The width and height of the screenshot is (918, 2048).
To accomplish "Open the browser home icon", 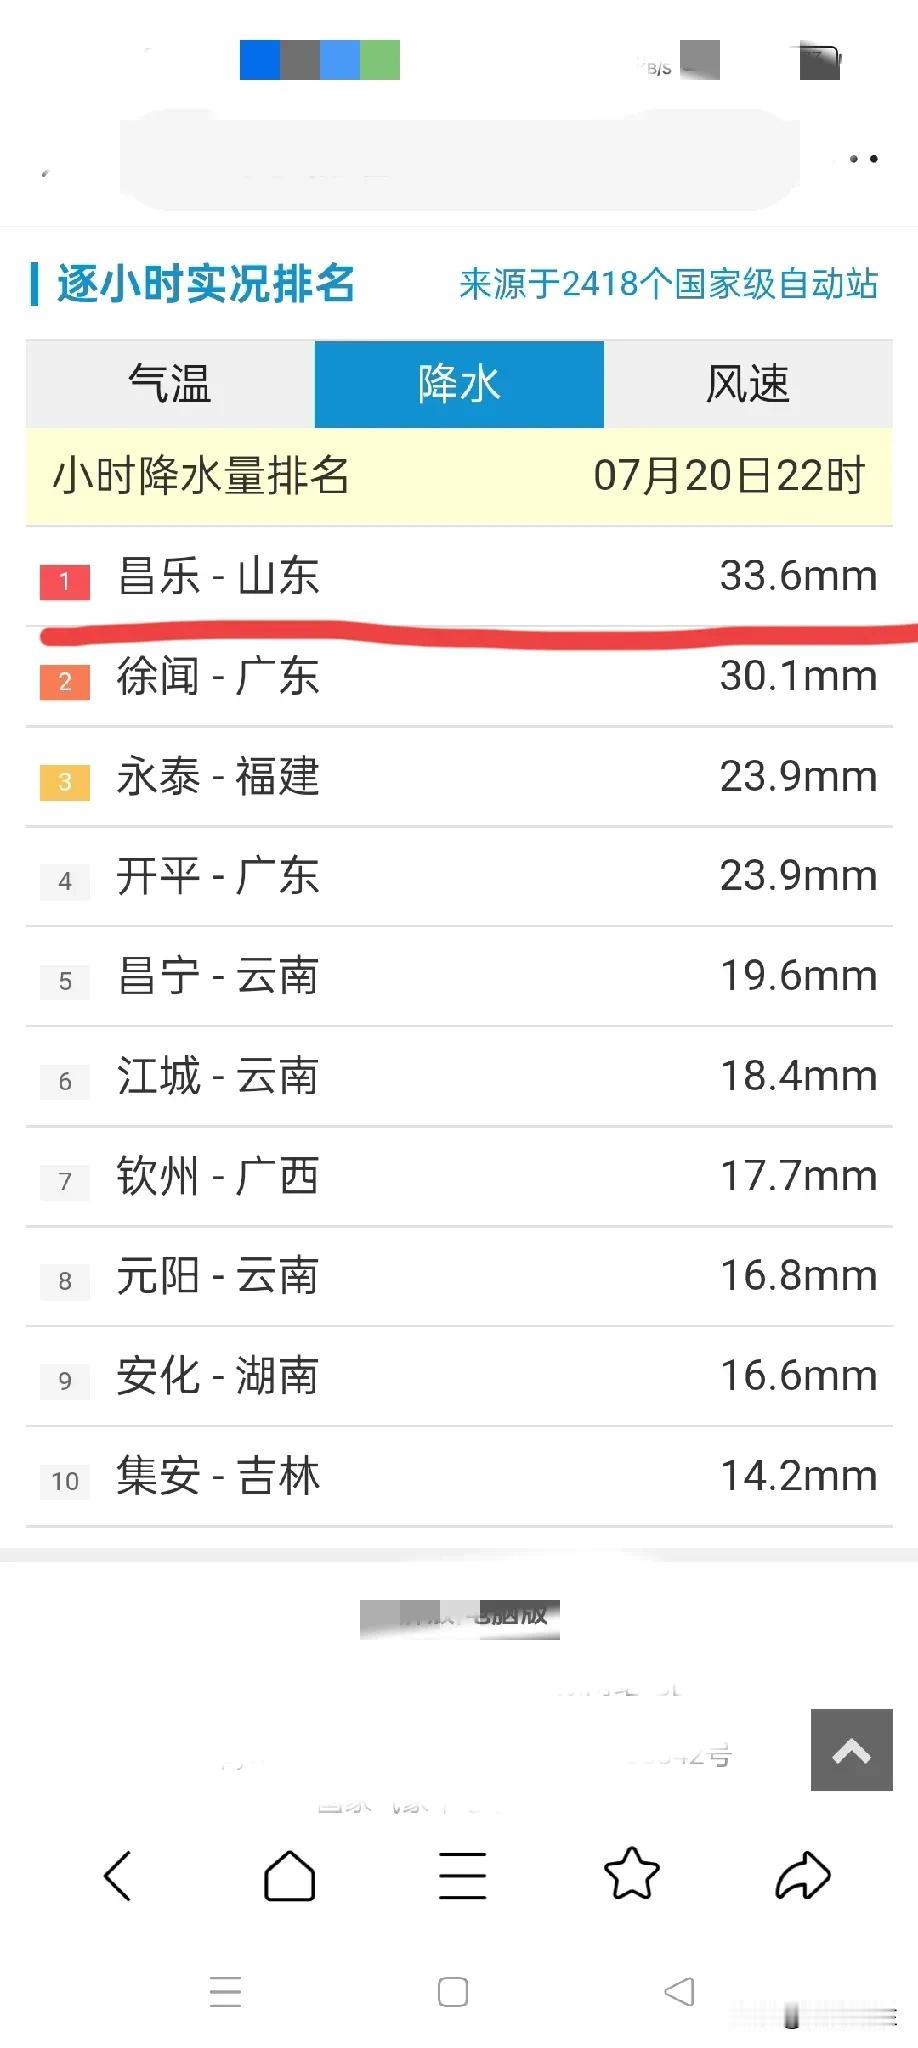I will tap(289, 1875).
